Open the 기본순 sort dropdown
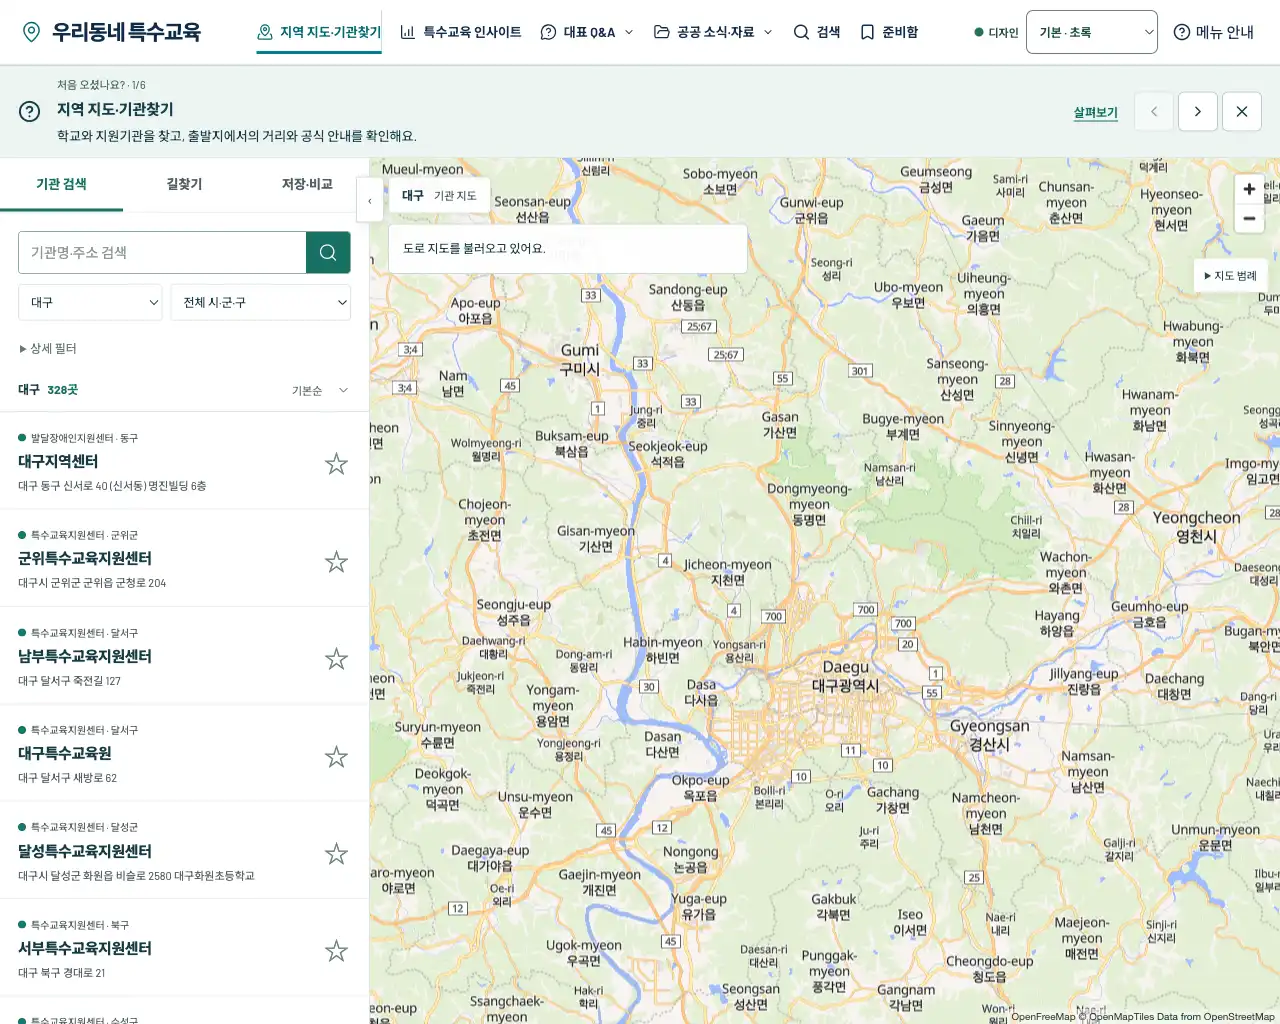 pos(320,391)
